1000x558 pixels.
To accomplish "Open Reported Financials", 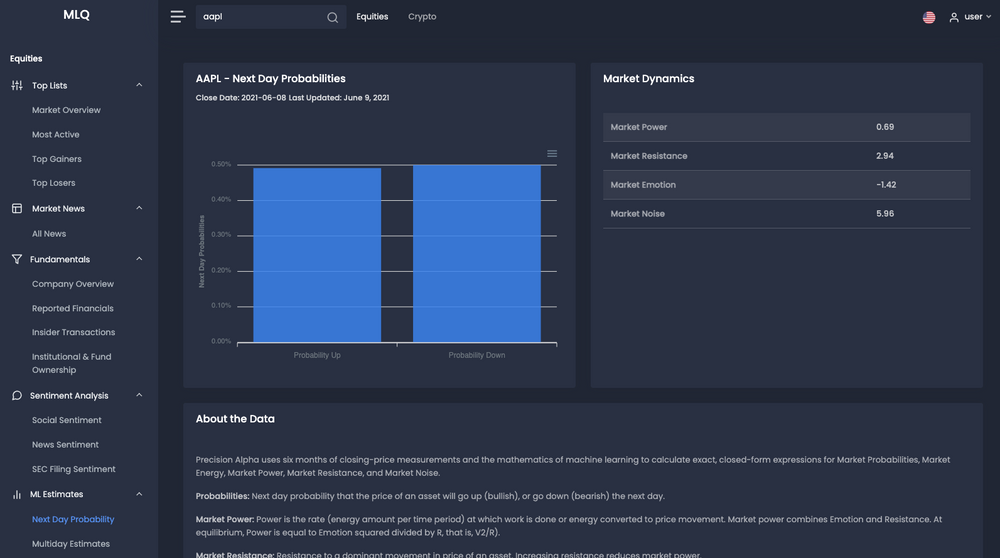I will point(73,308).
